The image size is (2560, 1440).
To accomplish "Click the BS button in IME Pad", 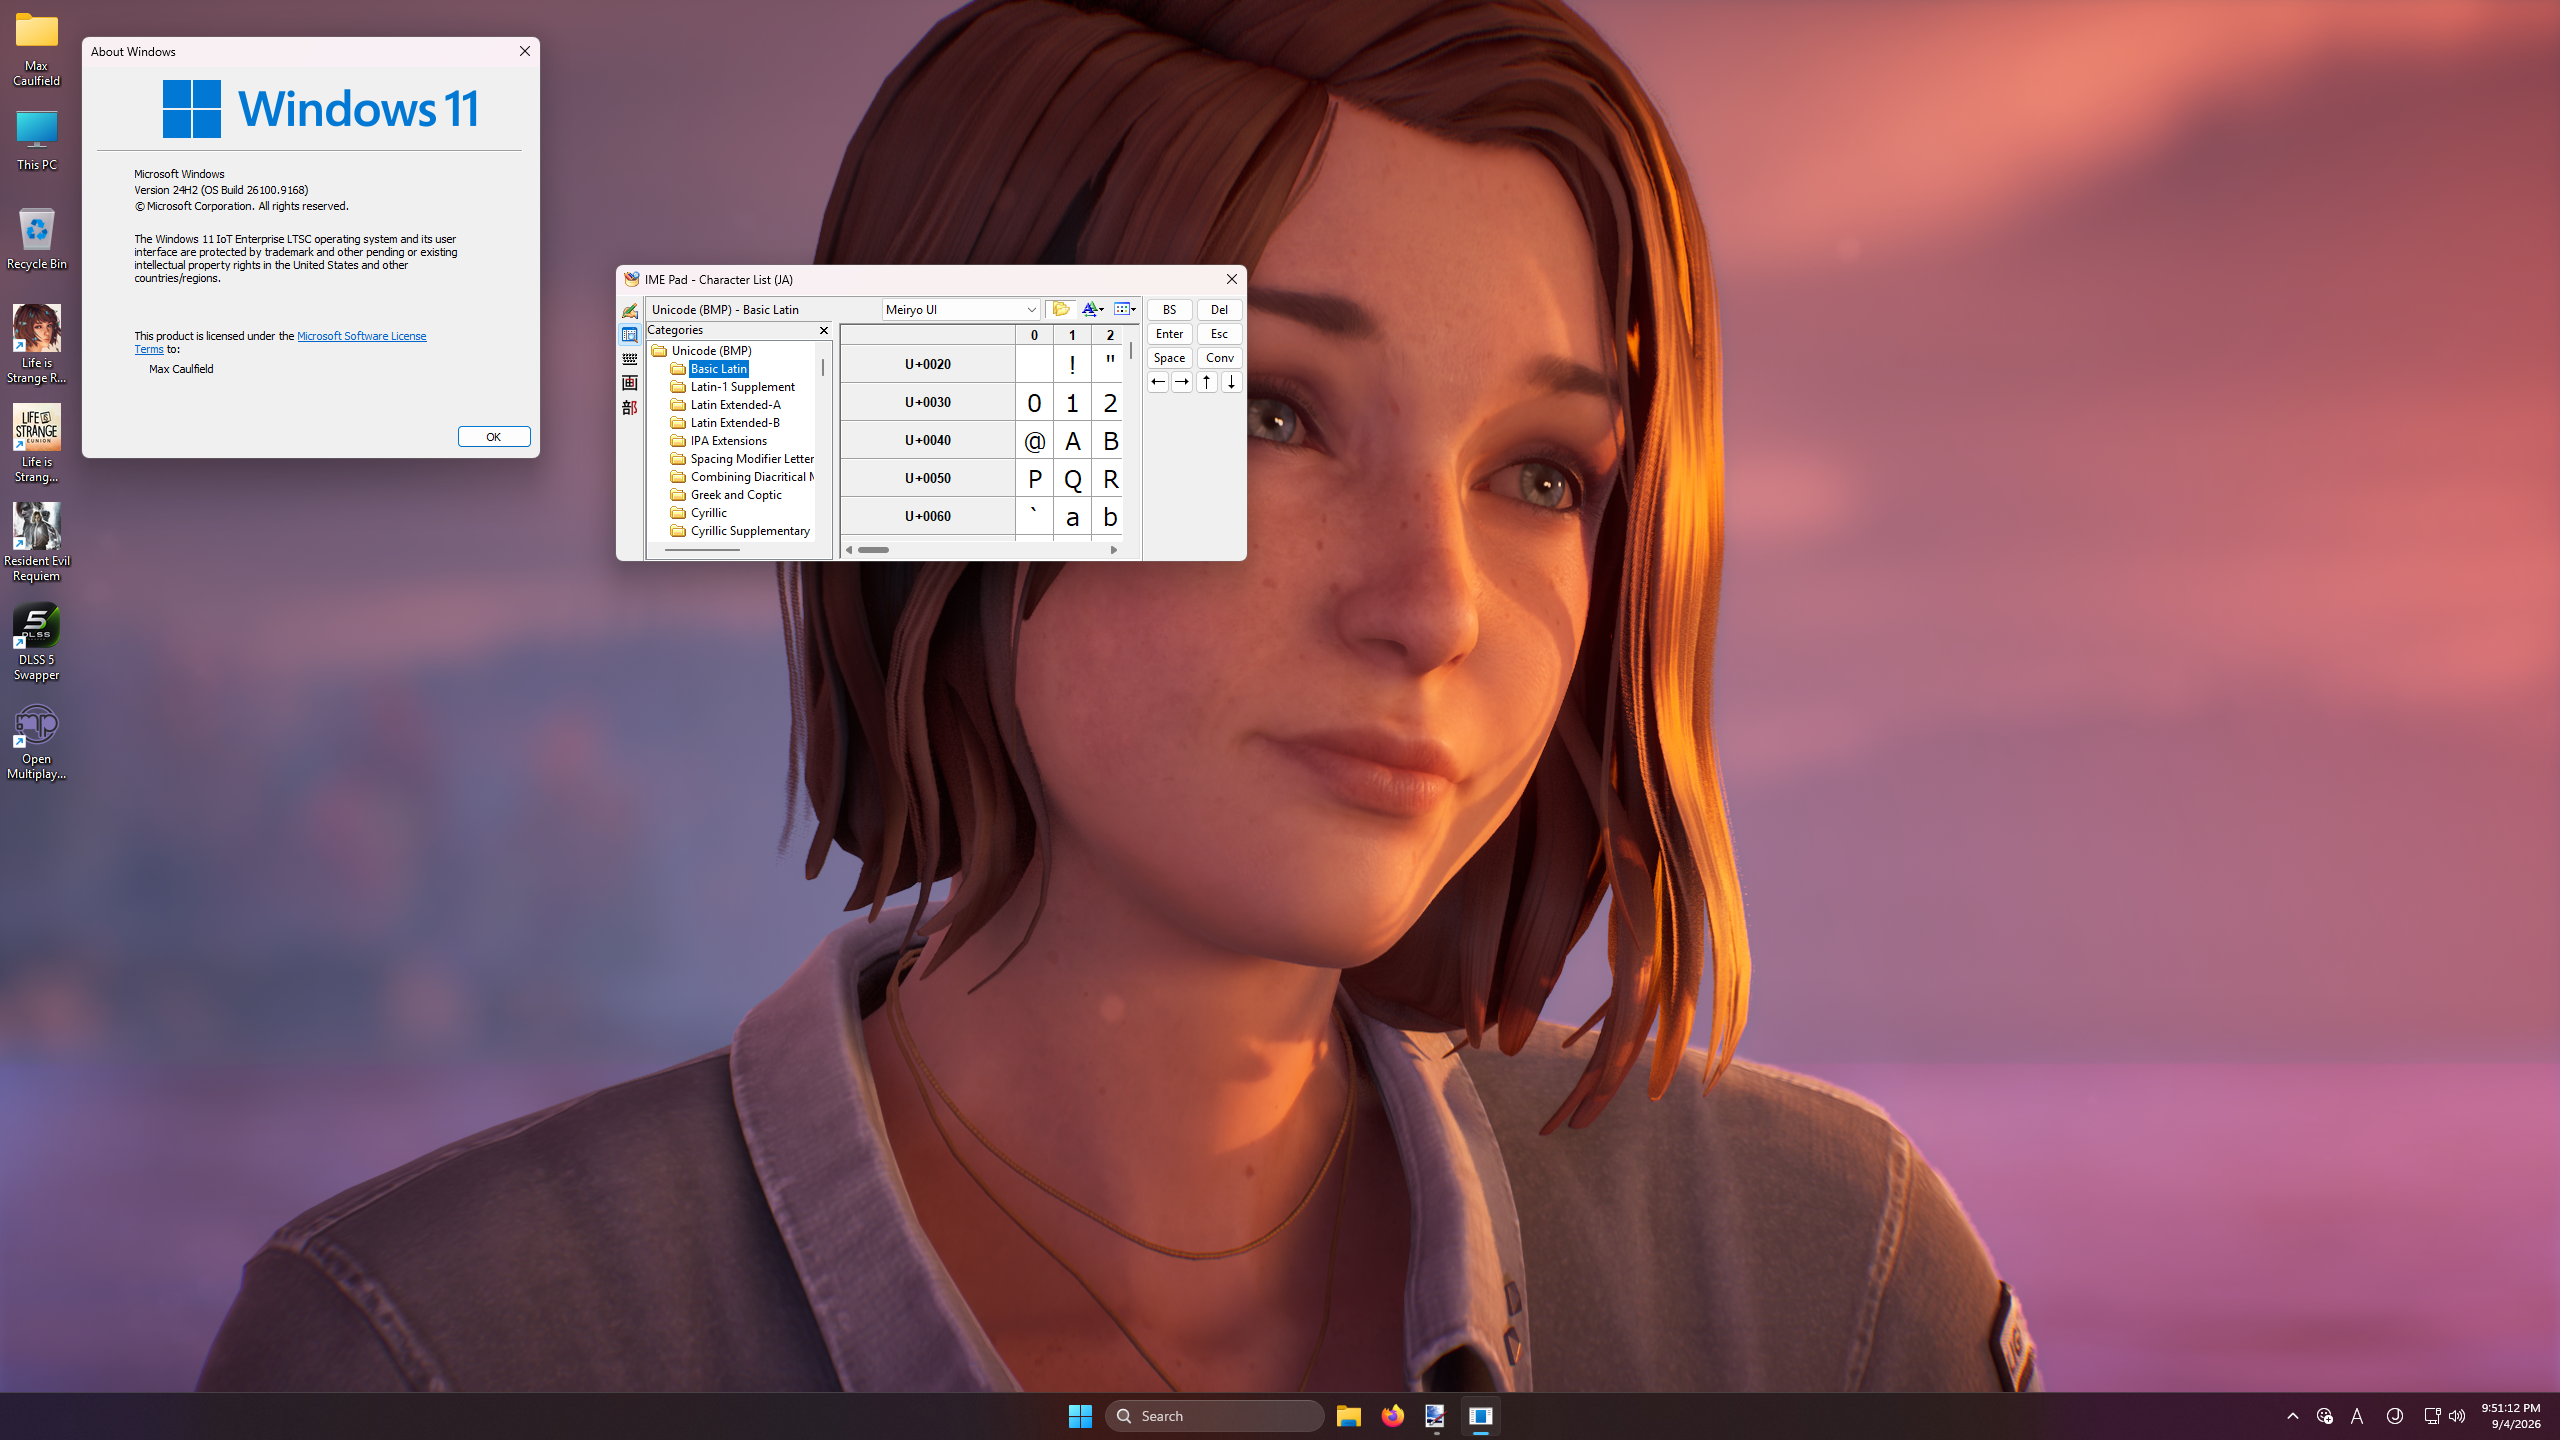I will point(1169,310).
